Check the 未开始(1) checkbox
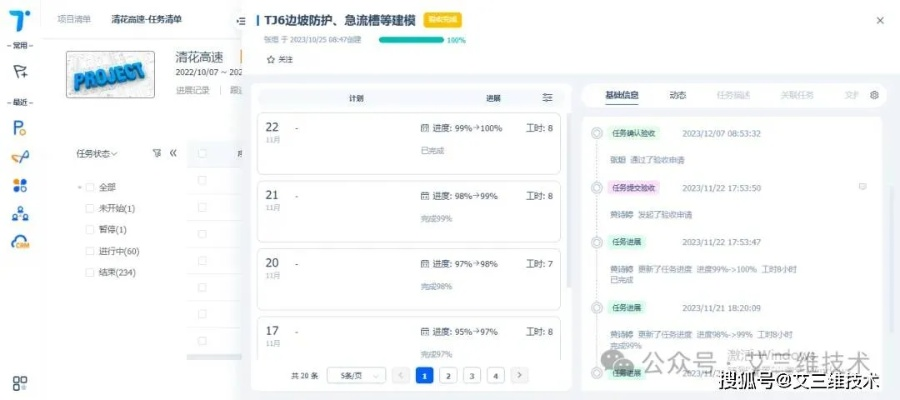Screen dimensions: 900x400 pos(90,208)
